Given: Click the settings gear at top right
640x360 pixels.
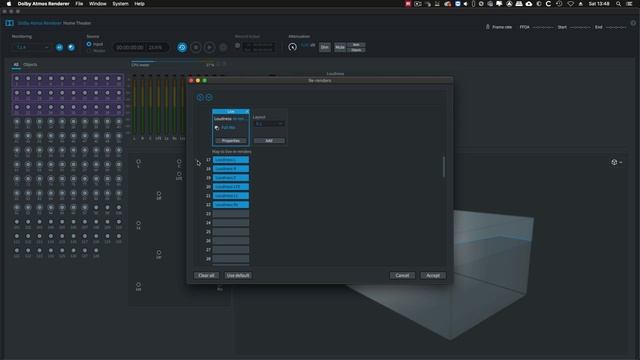Looking at the screenshot, I should coord(633,23).
